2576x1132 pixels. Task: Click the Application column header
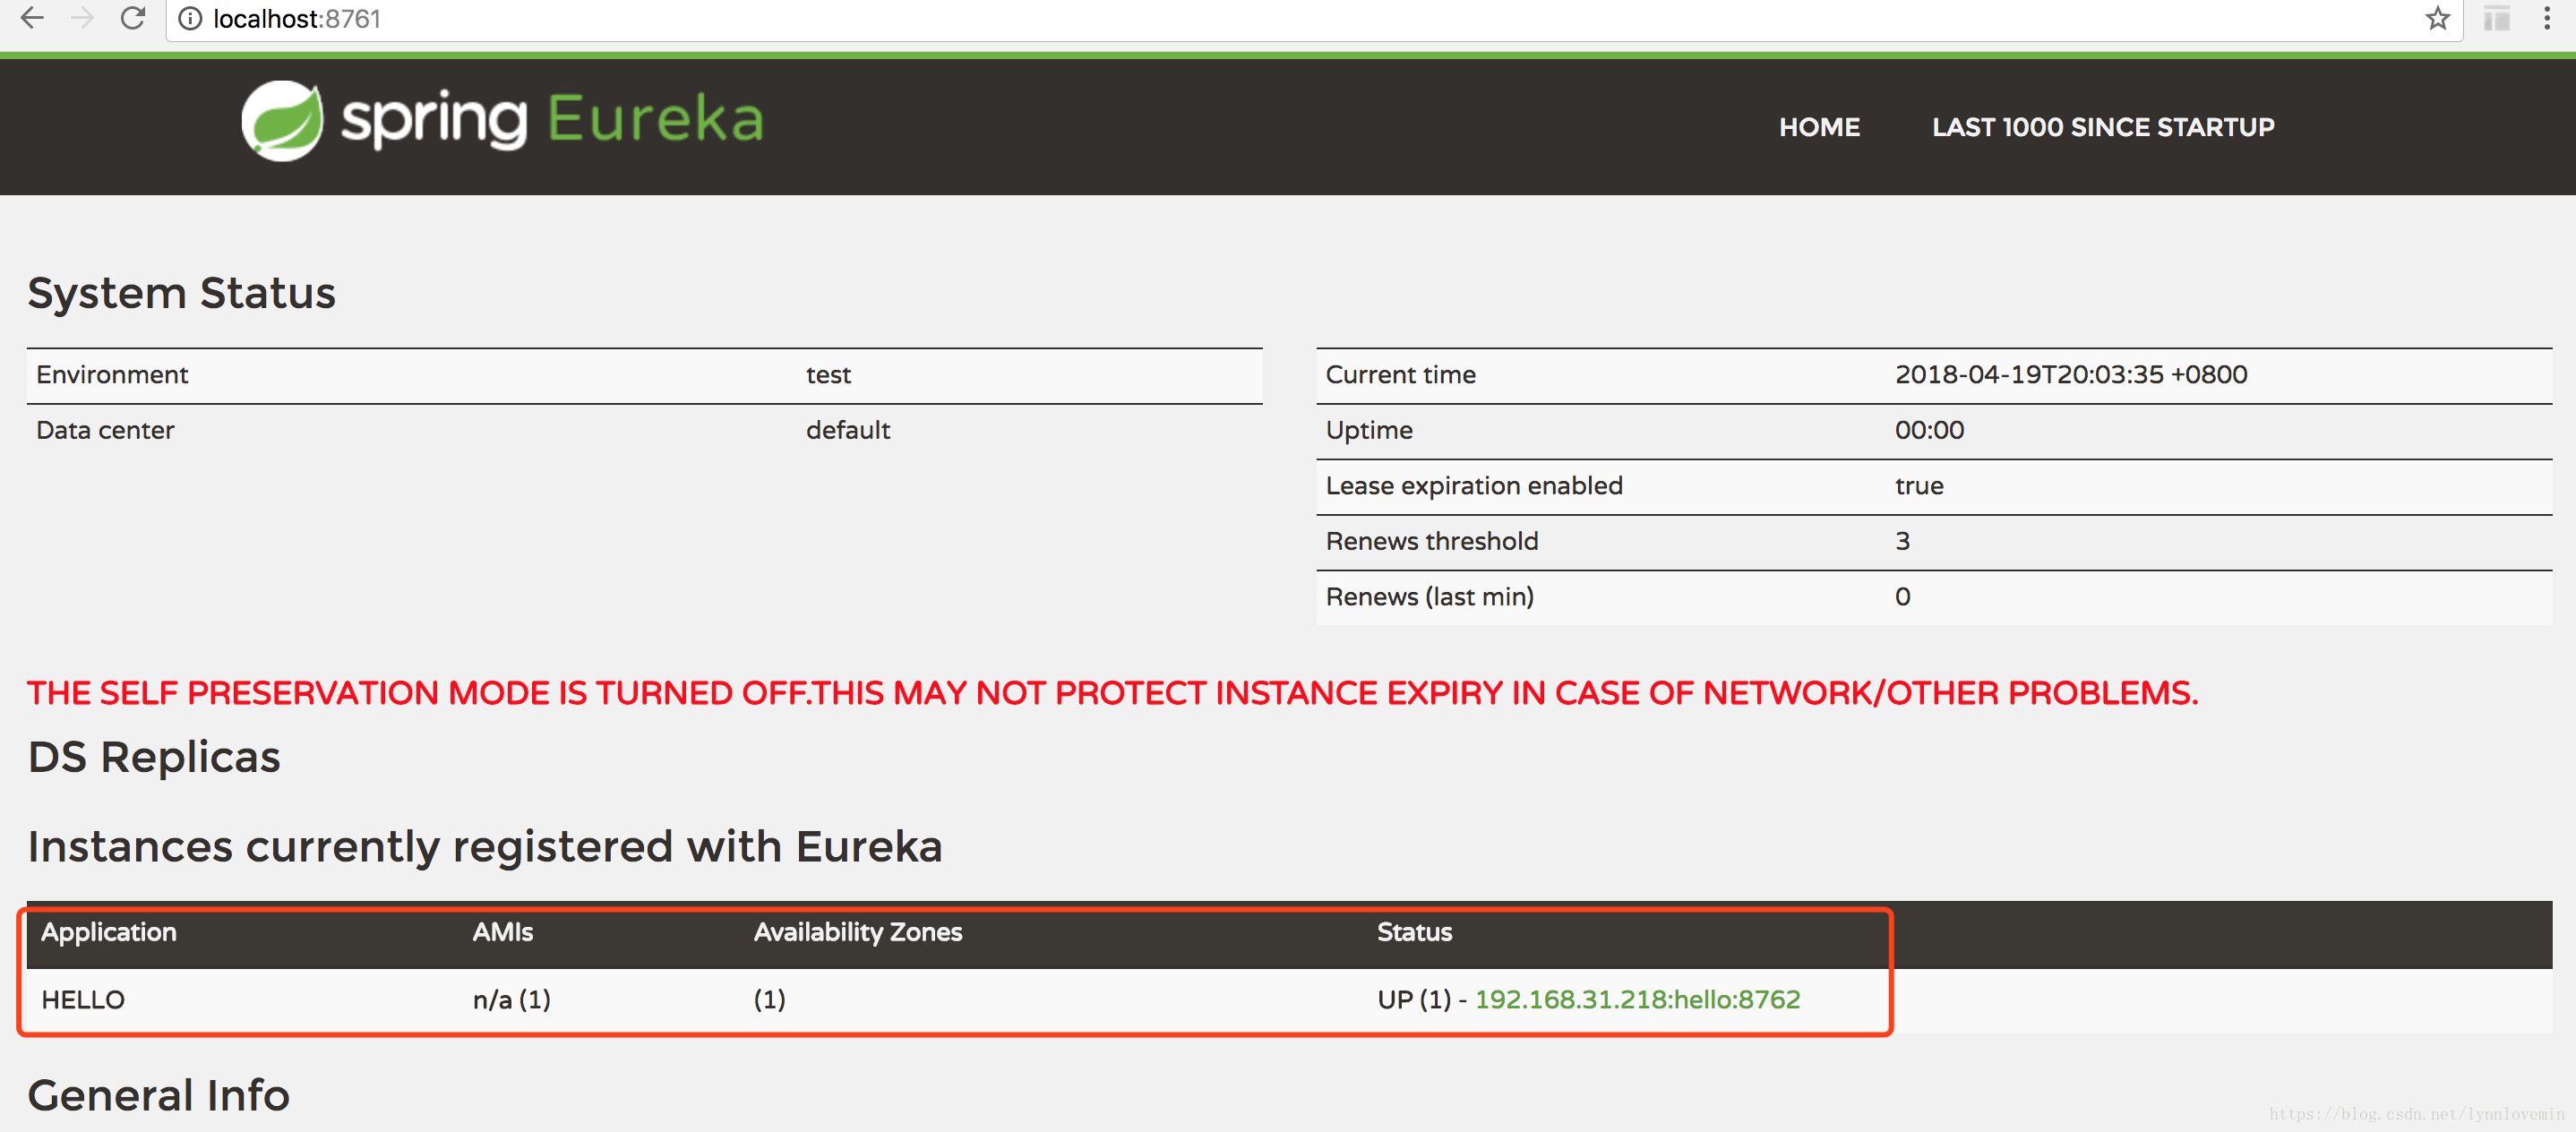(x=108, y=932)
